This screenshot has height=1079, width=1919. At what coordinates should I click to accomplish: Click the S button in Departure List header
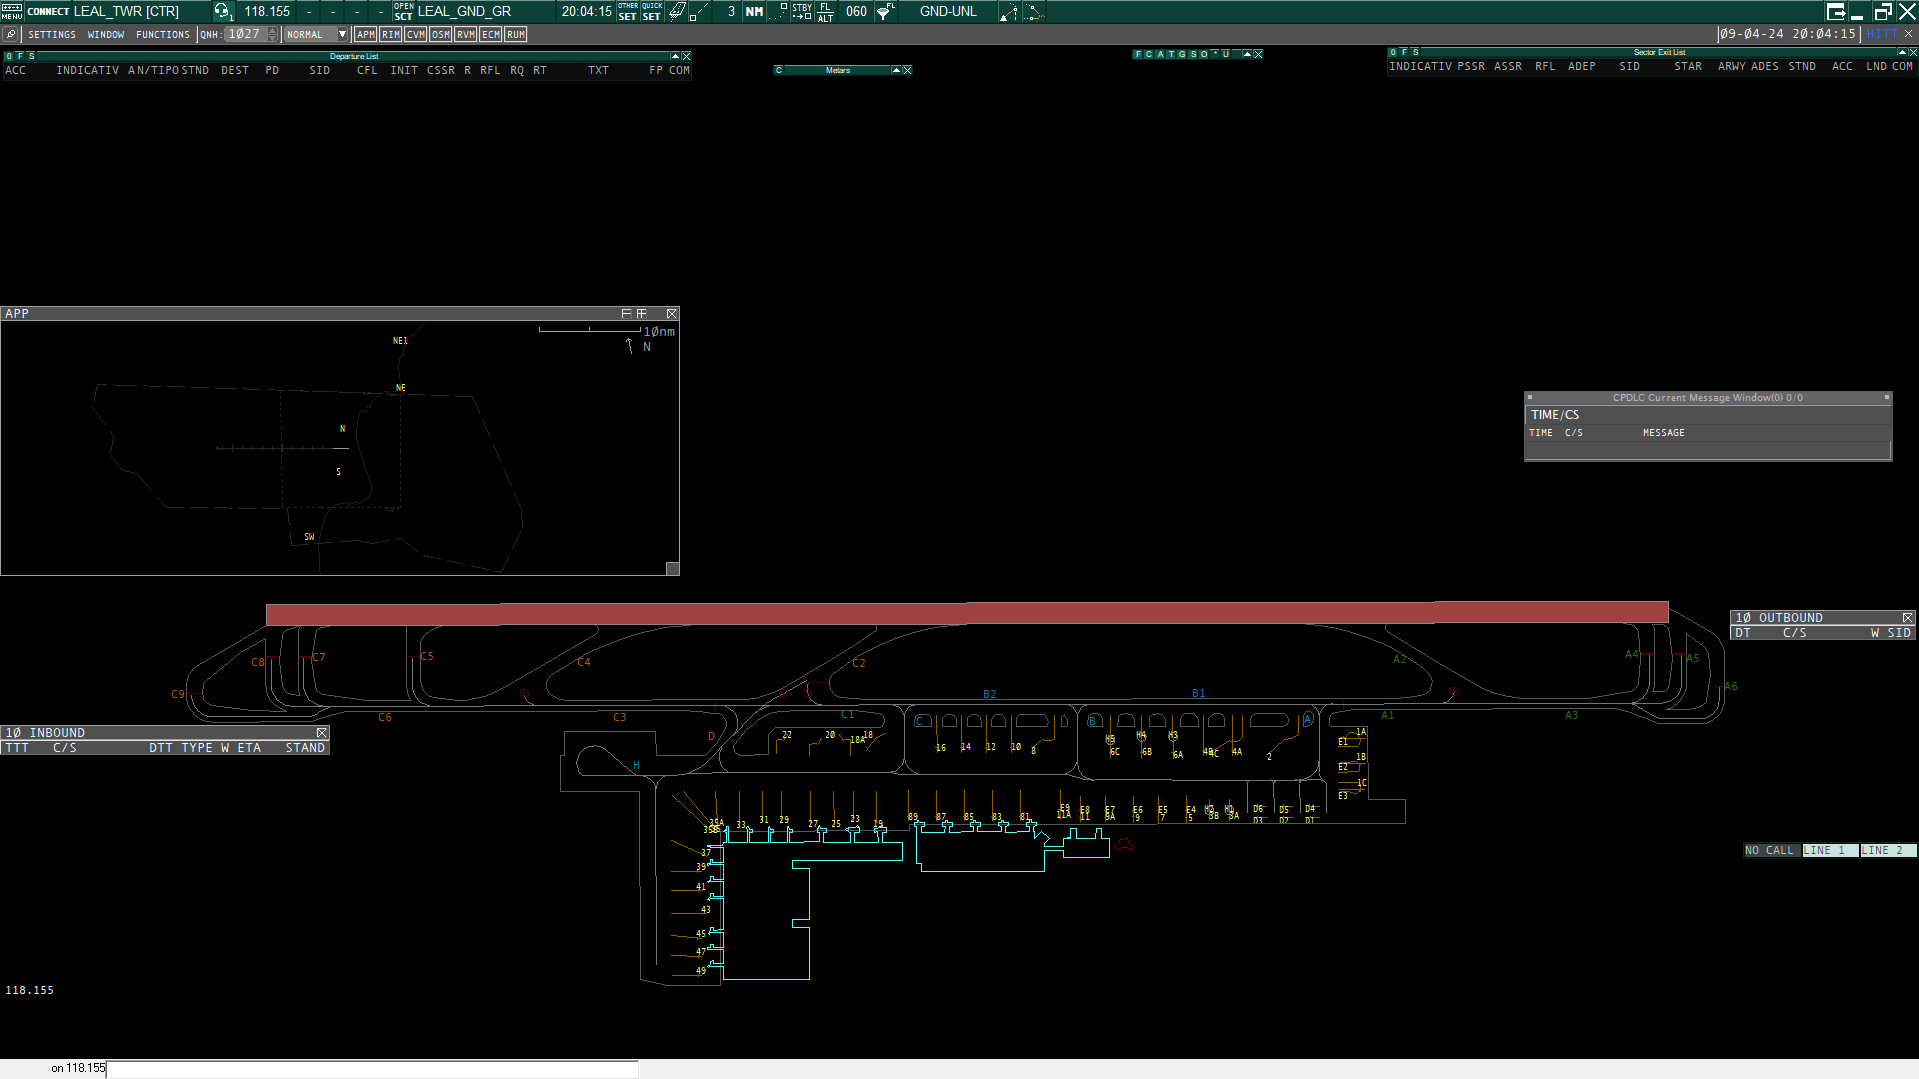(32, 56)
